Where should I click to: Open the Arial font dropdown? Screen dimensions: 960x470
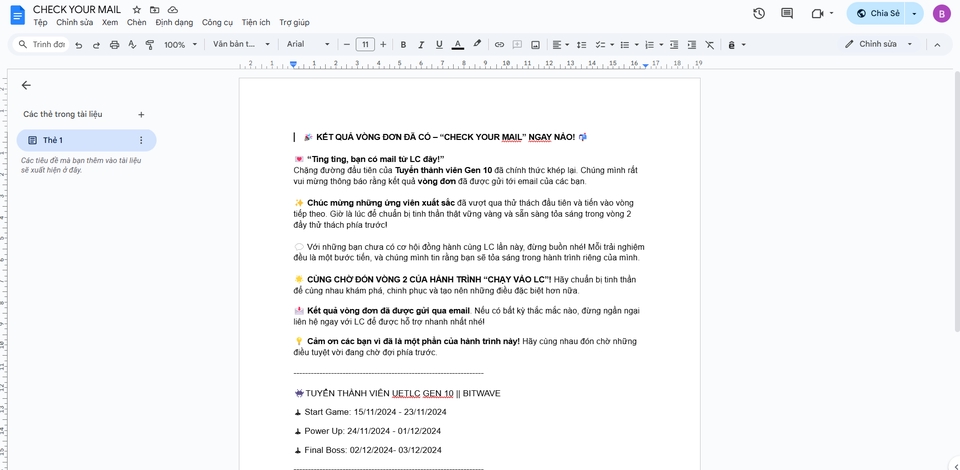point(308,45)
